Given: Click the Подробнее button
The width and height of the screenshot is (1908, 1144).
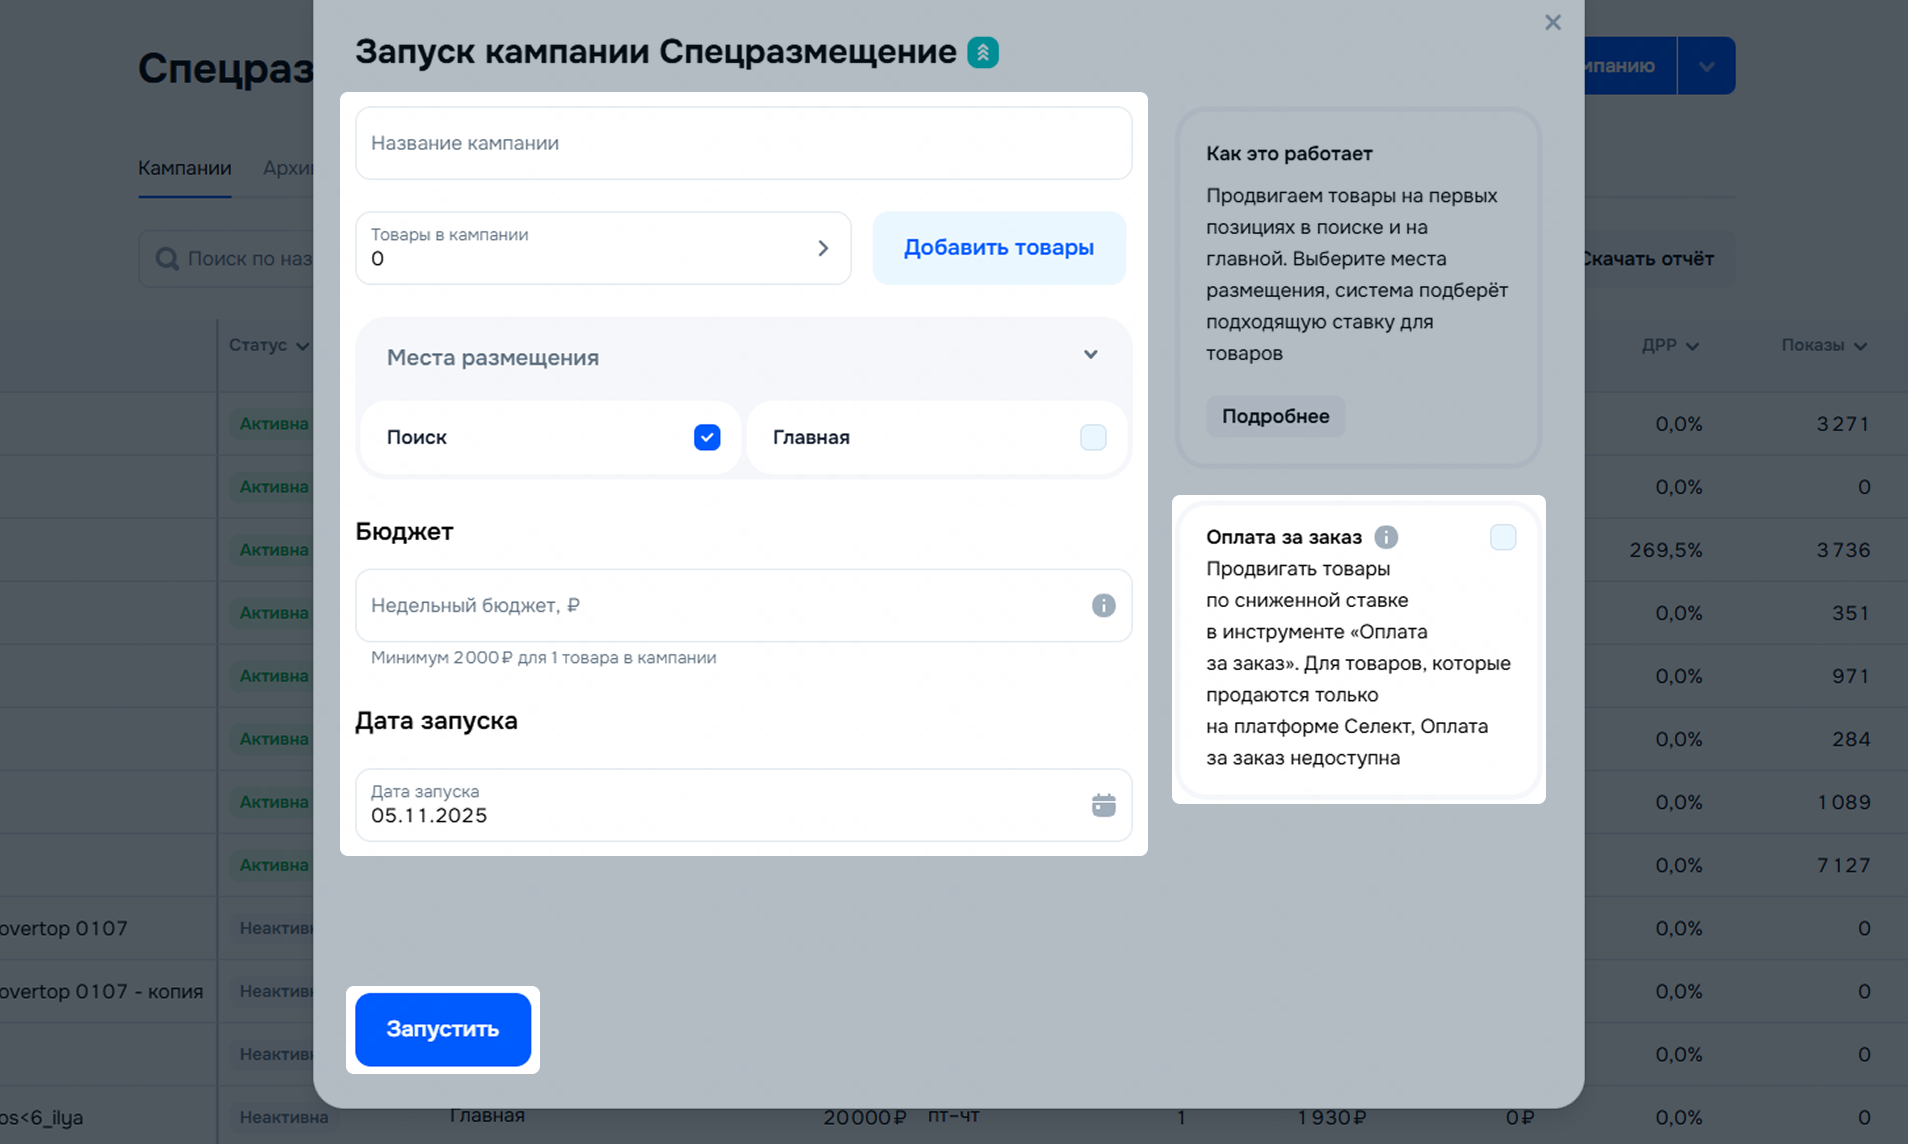Looking at the screenshot, I should tap(1275, 416).
